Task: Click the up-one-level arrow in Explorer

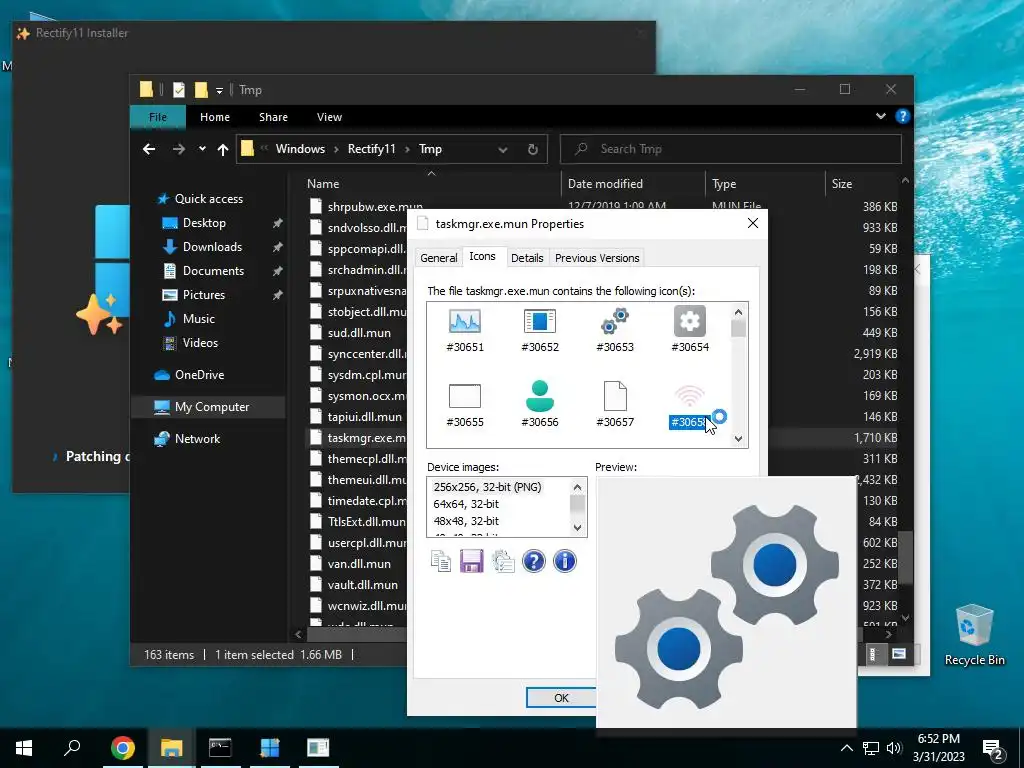Action: point(223,150)
